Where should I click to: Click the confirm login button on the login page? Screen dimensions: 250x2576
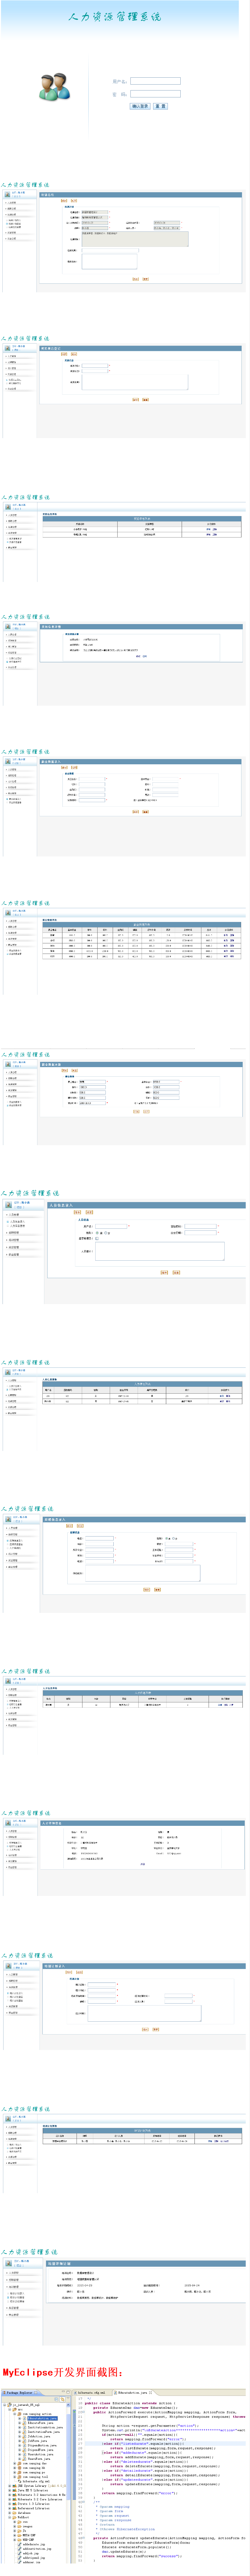140,106
